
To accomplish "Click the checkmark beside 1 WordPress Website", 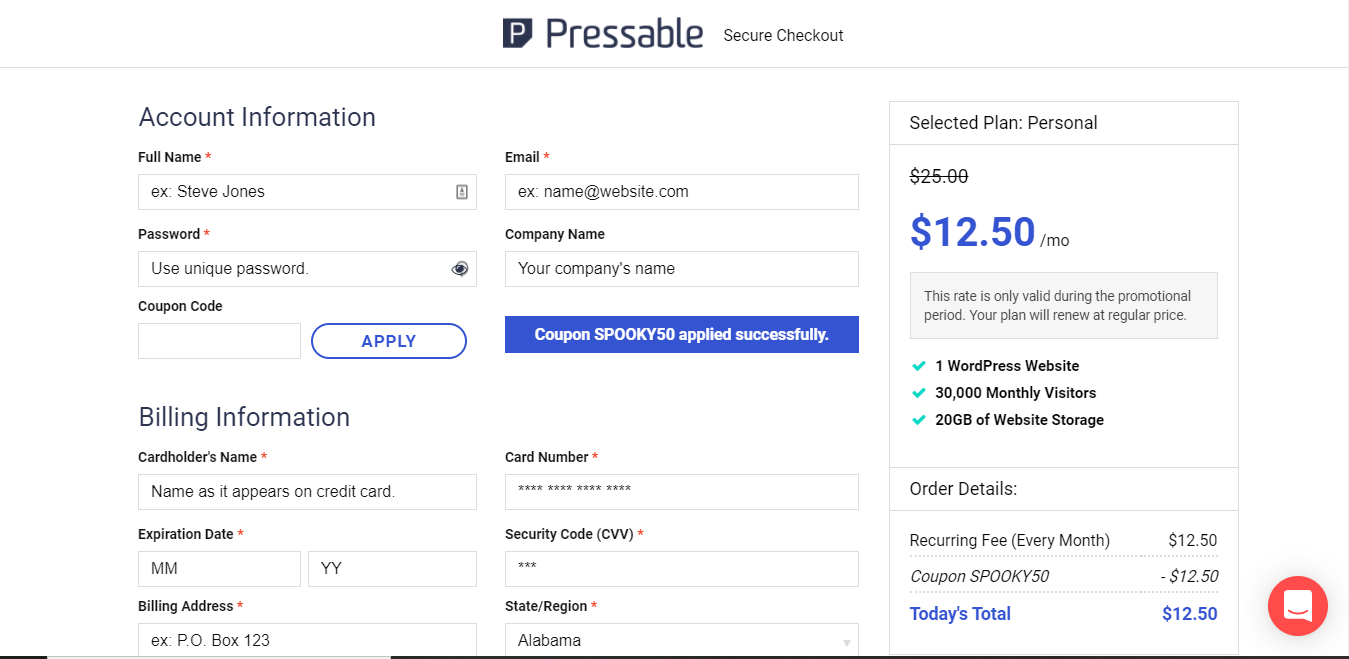I will coord(918,366).
